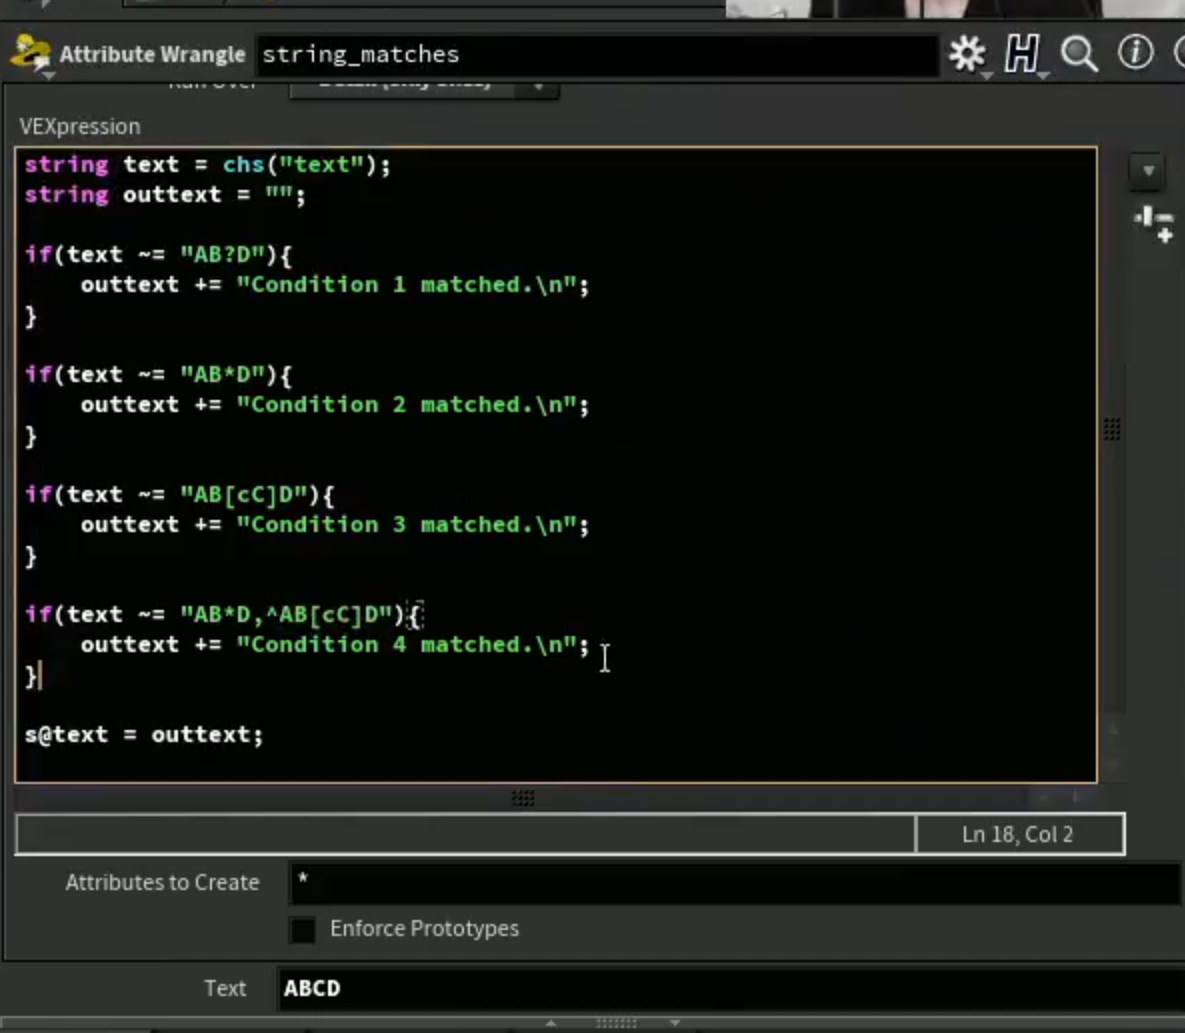1185x1033 pixels.
Task: Place the cursor after s@text = outtext;
Action: tap(265, 735)
